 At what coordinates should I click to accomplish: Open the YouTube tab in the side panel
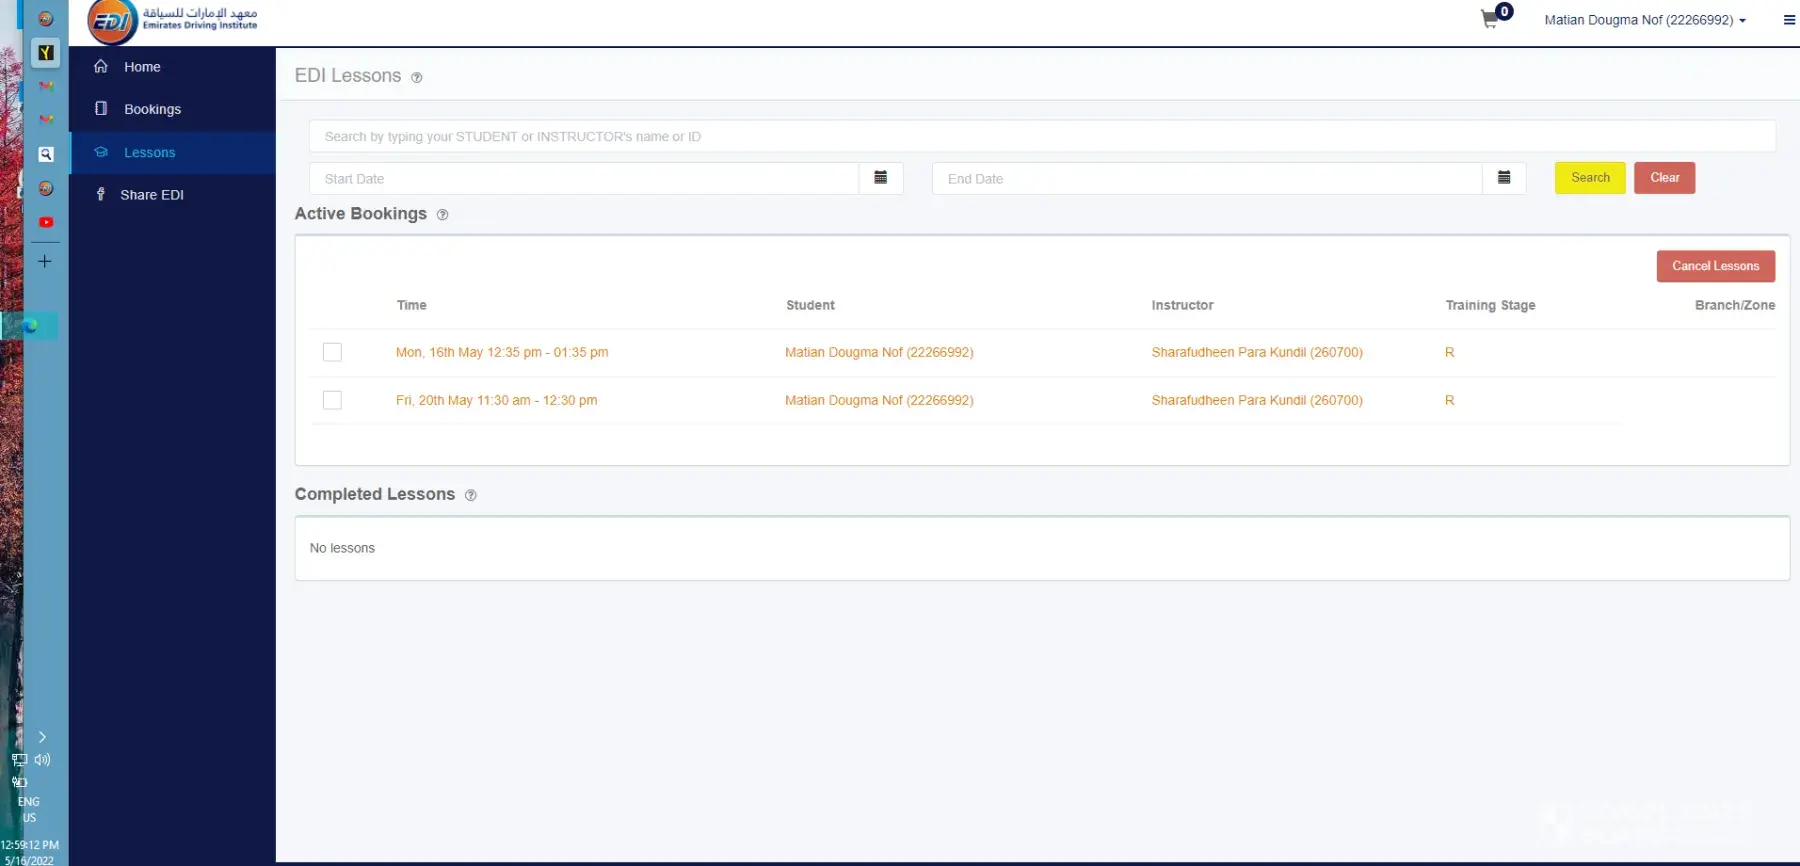(x=46, y=222)
